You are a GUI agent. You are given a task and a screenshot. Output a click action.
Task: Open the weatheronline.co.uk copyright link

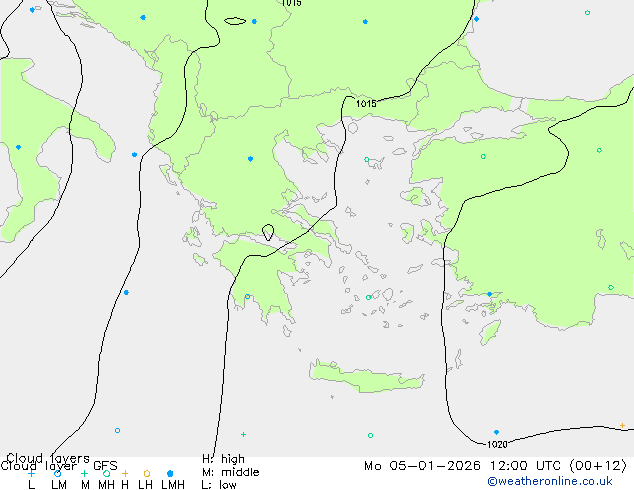click(x=549, y=481)
